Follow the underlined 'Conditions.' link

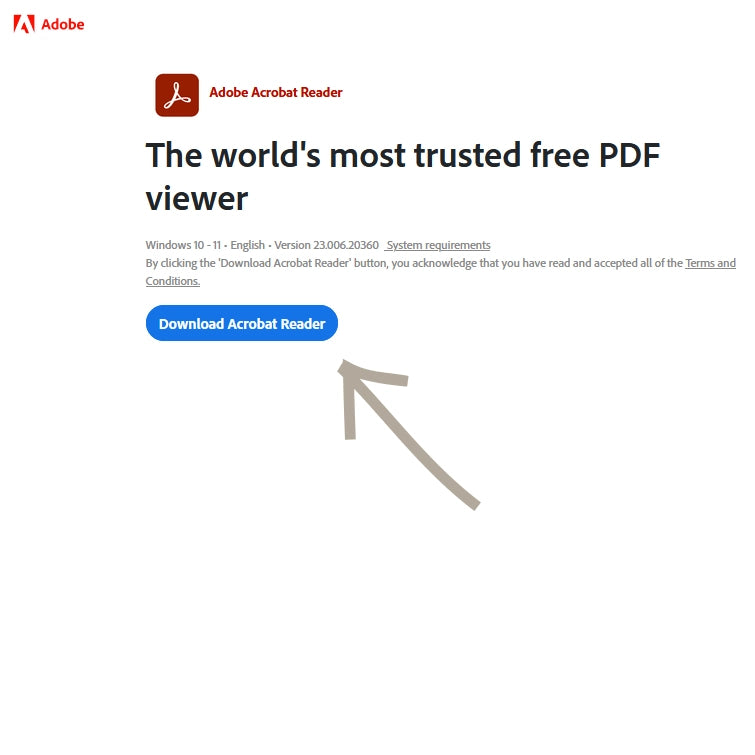coord(172,281)
